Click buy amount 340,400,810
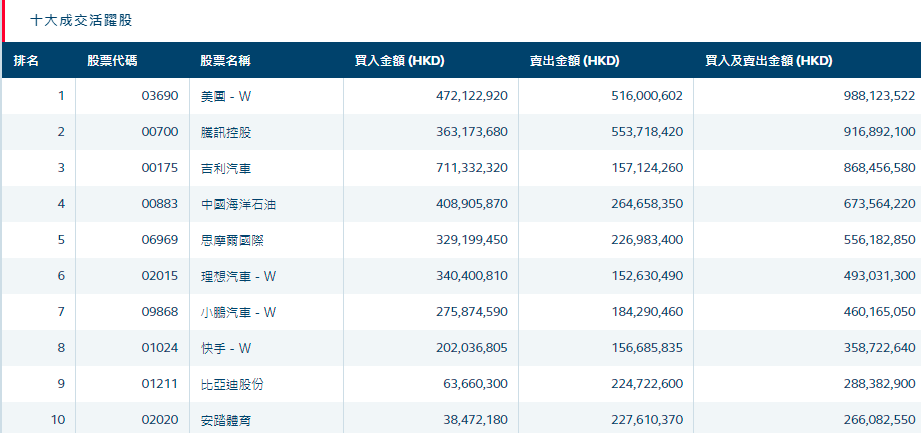The image size is (921, 433). (472, 276)
